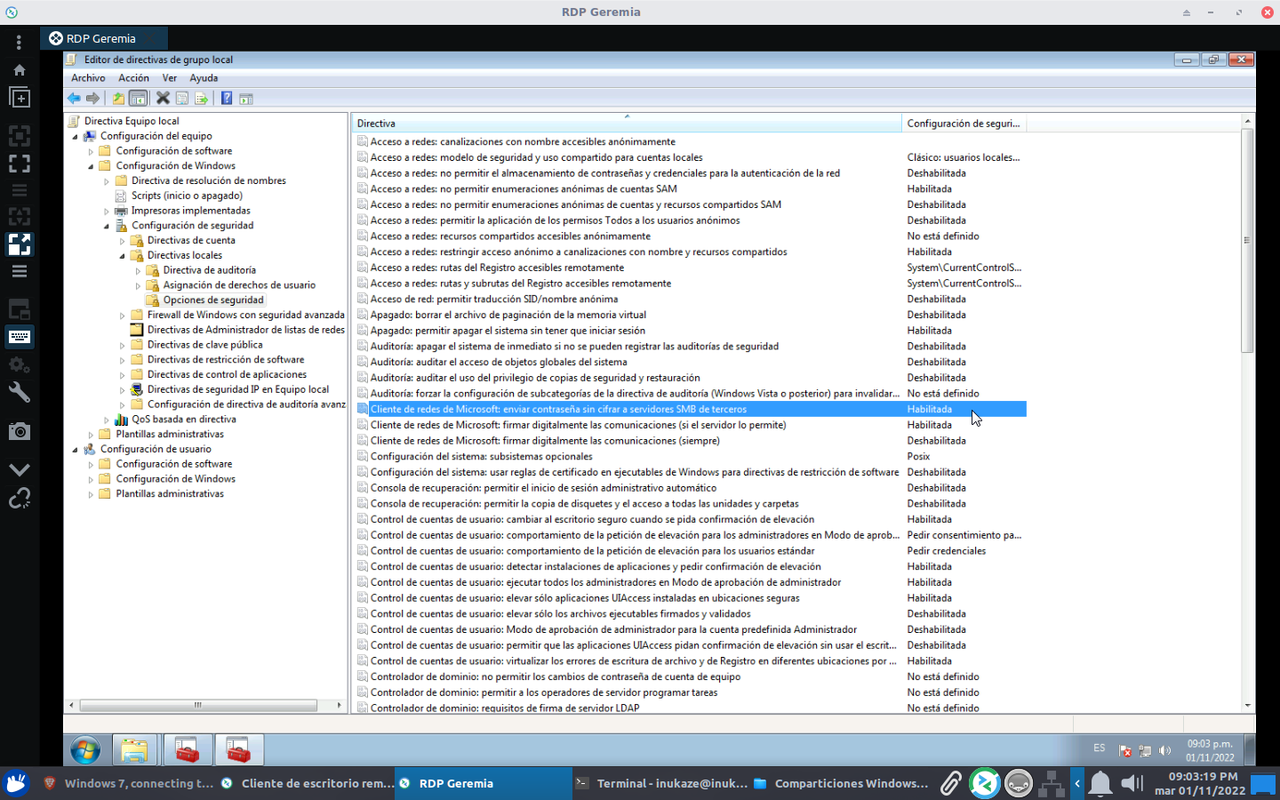Click the toggle fullscreen corner-brackets icon

tap(19, 162)
